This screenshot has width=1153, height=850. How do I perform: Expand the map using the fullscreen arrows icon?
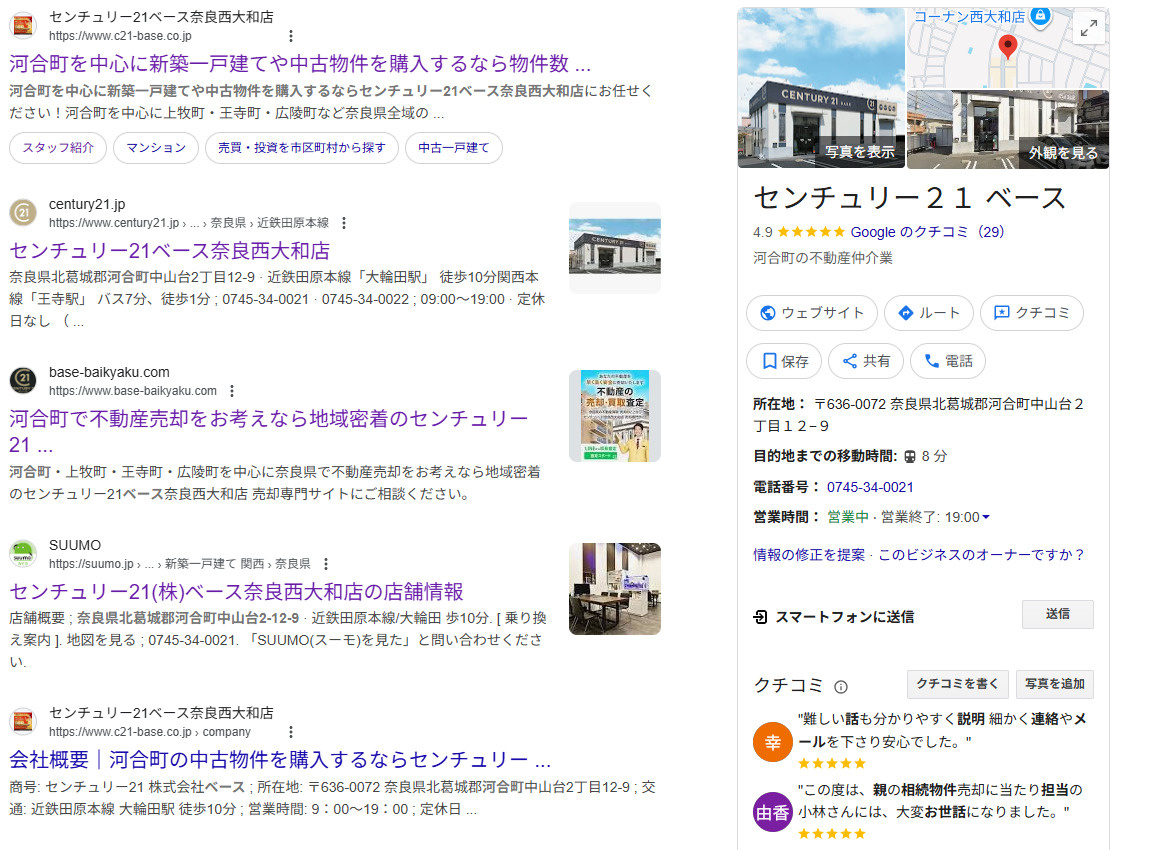point(1089,27)
